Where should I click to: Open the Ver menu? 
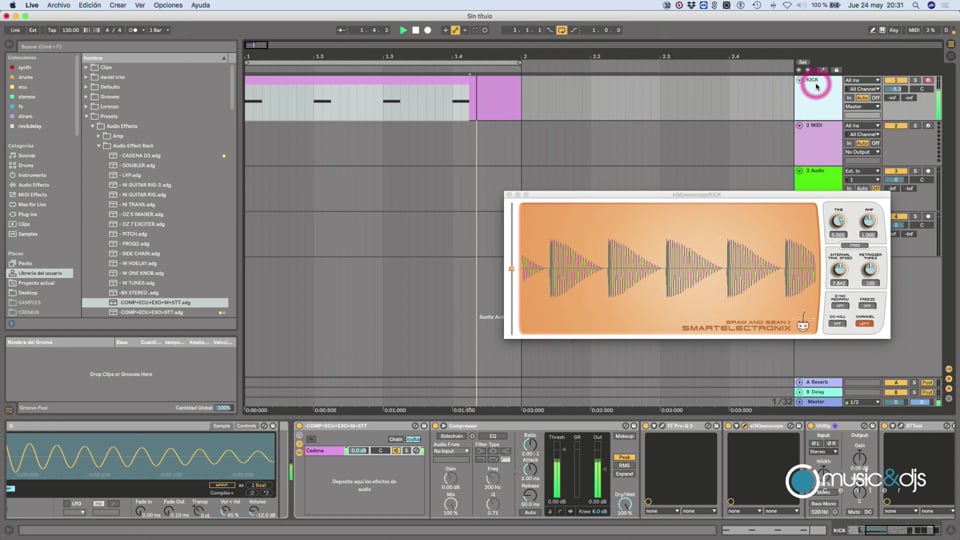click(140, 5)
